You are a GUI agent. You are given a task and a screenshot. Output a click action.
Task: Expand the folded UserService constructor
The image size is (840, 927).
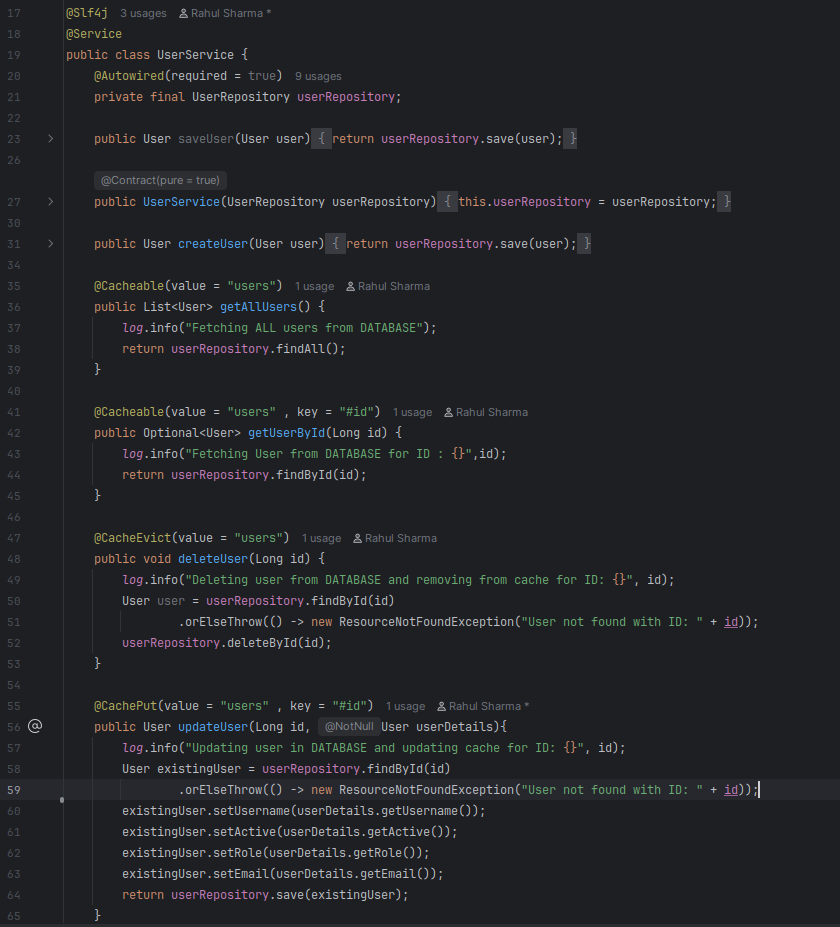[50, 201]
